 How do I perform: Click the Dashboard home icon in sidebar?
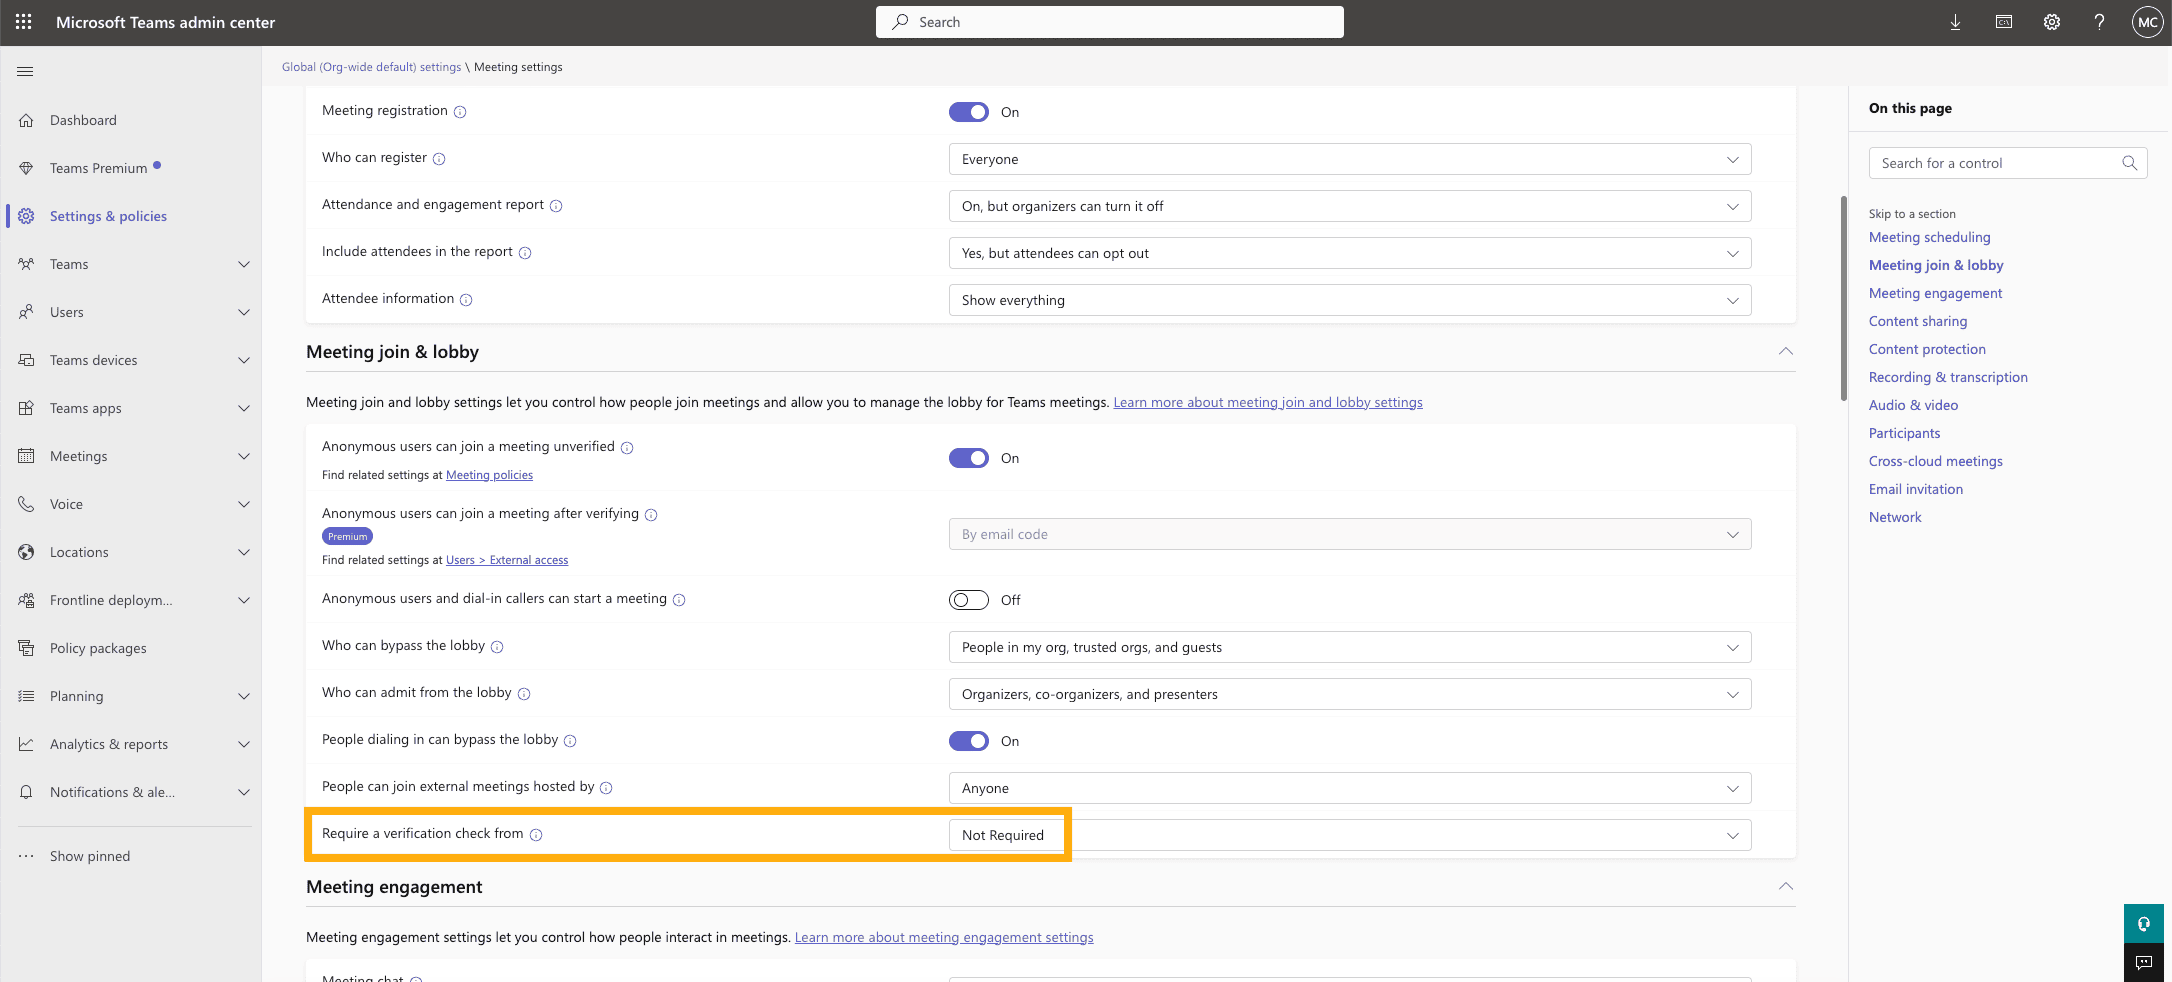coord(27,120)
